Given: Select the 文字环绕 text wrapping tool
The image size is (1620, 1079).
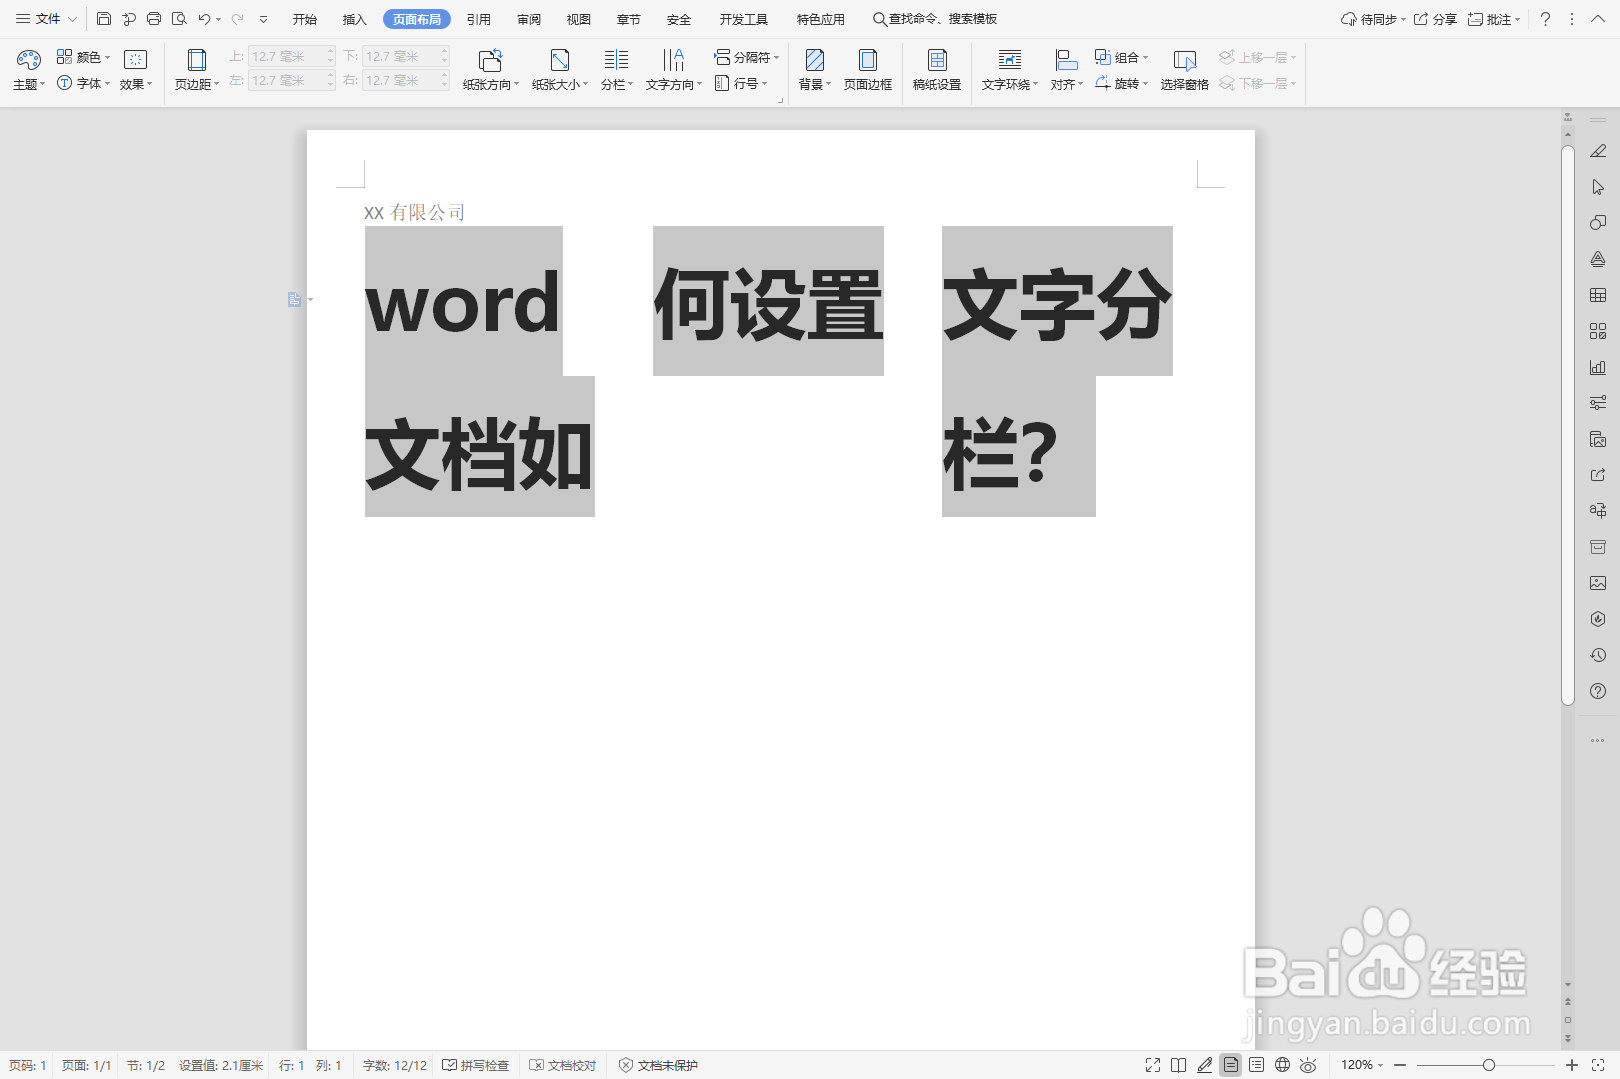Looking at the screenshot, I should coord(1007,70).
